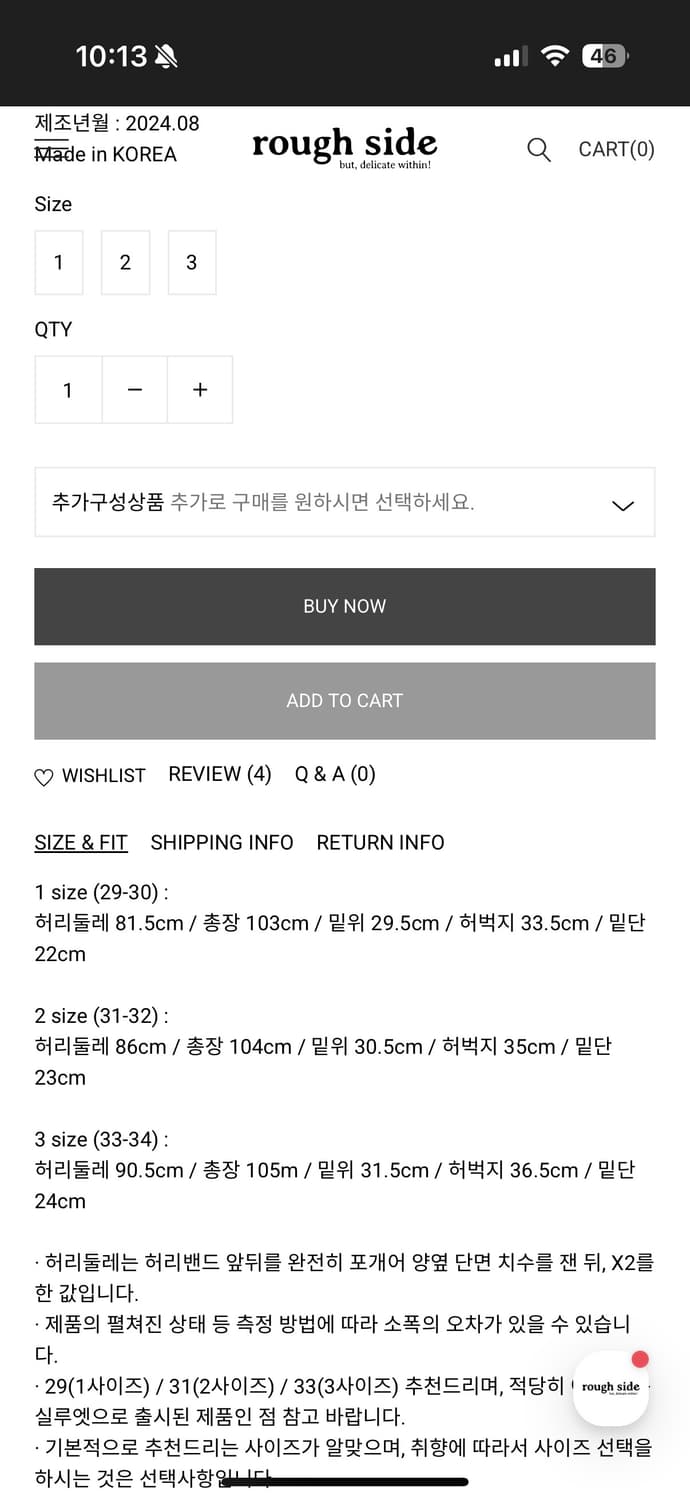Increase quantity with the plus button
Viewport: 690px width, 1500px height.
(200, 390)
